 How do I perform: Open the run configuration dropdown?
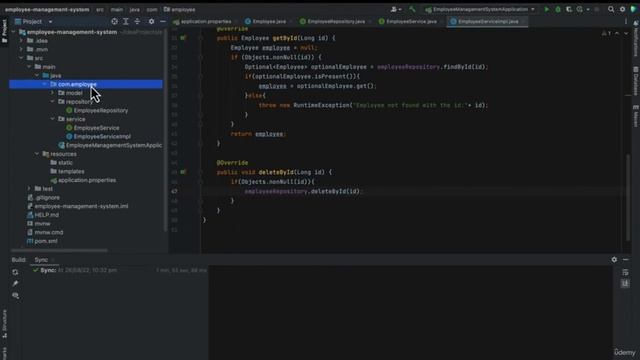[x=480, y=9]
